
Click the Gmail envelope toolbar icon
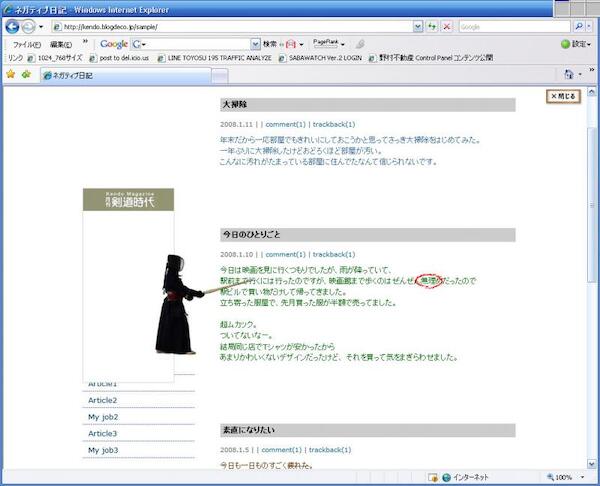point(291,44)
